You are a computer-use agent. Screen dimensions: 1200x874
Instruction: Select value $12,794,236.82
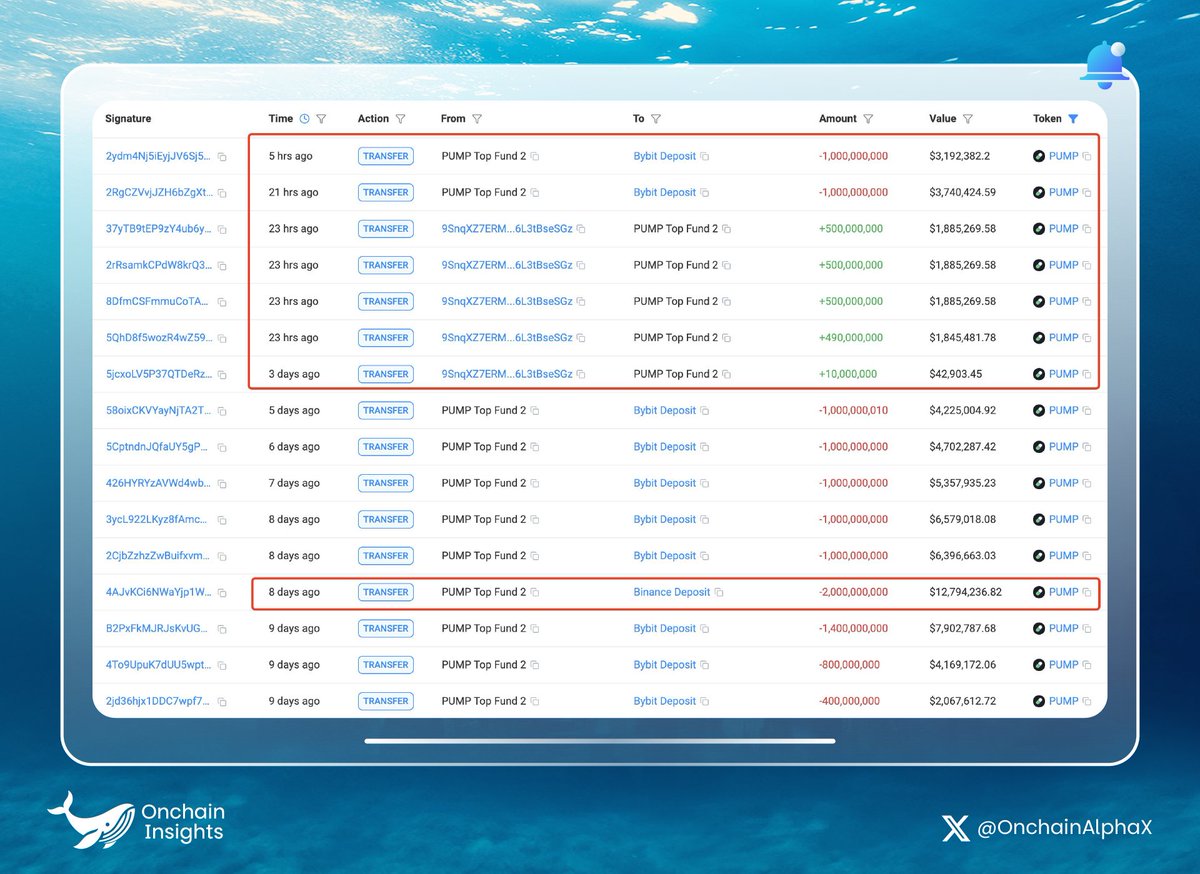[x=966, y=592]
